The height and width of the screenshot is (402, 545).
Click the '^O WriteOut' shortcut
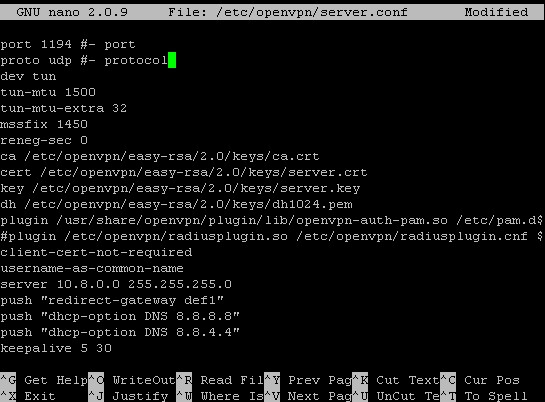(132, 380)
